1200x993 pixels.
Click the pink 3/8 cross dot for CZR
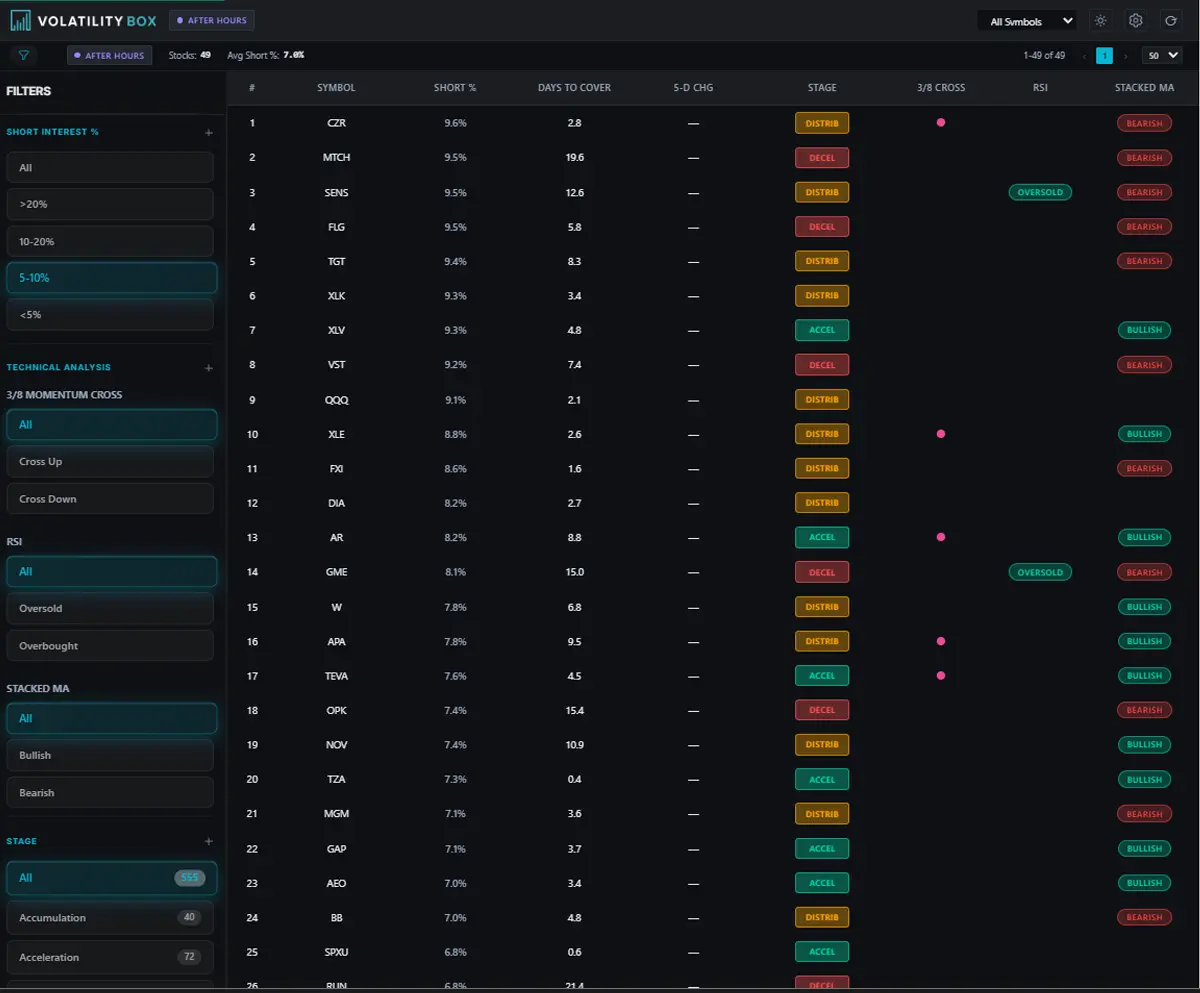pos(941,123)
